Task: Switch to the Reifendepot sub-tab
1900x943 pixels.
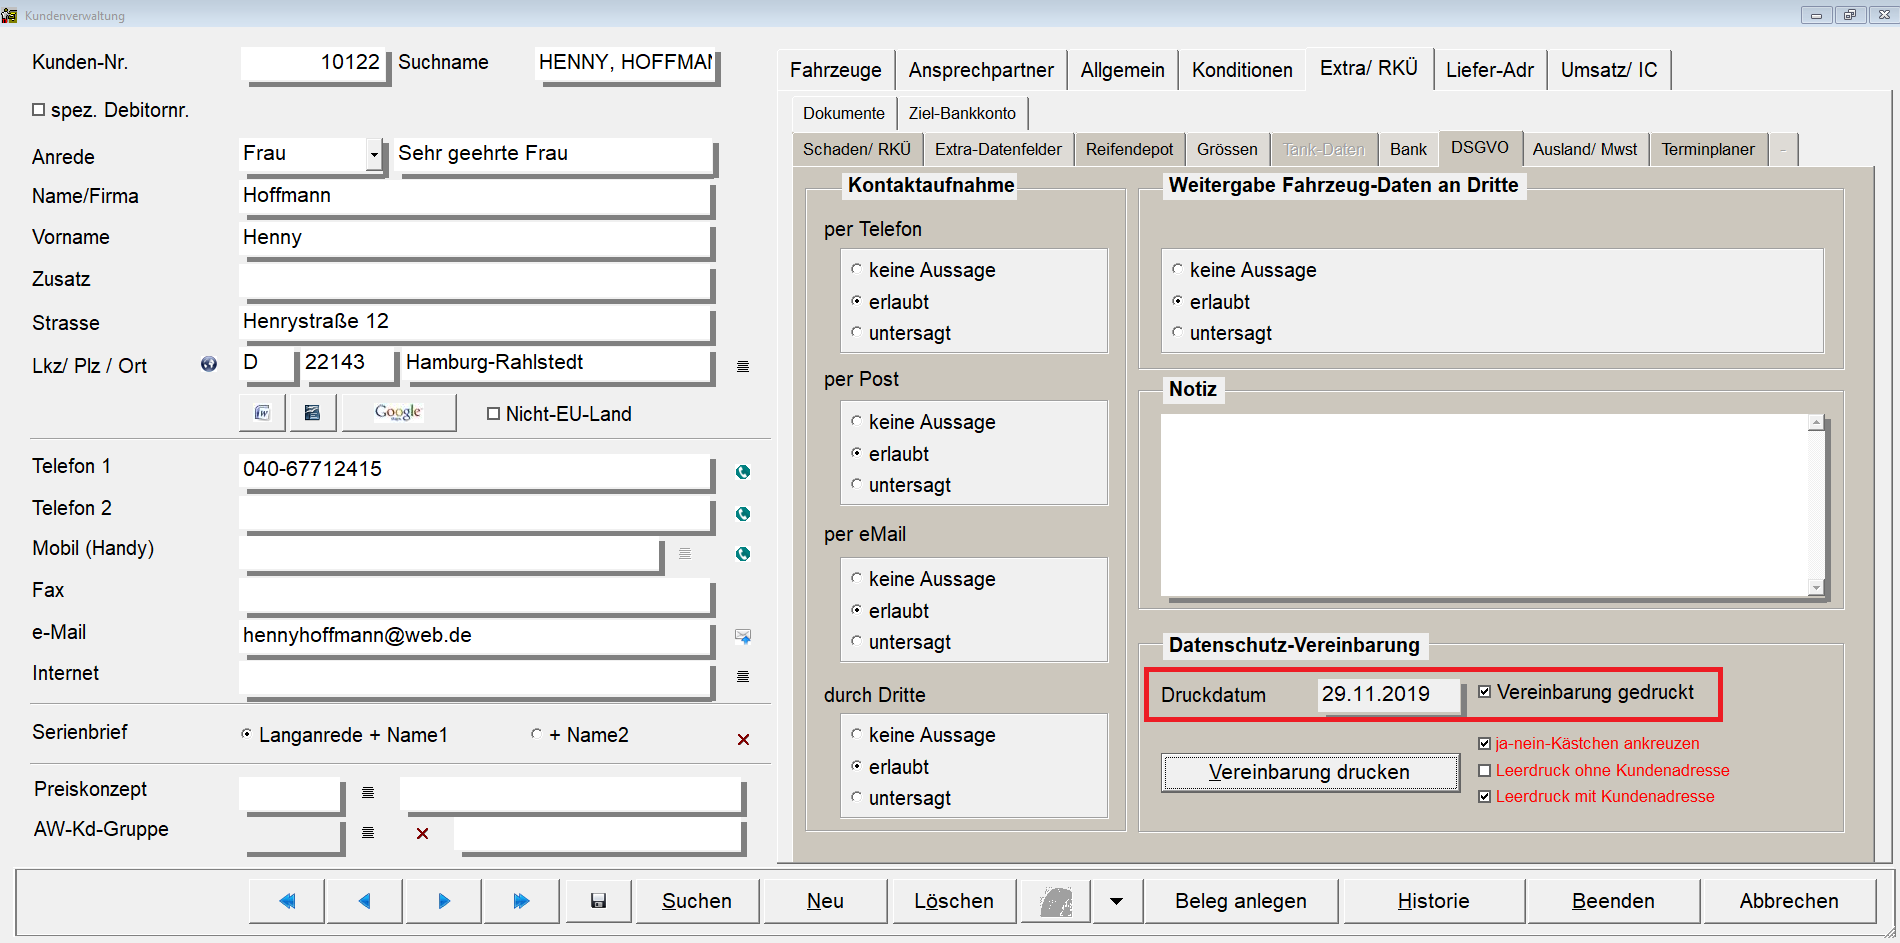Action: pos(1129,149)
